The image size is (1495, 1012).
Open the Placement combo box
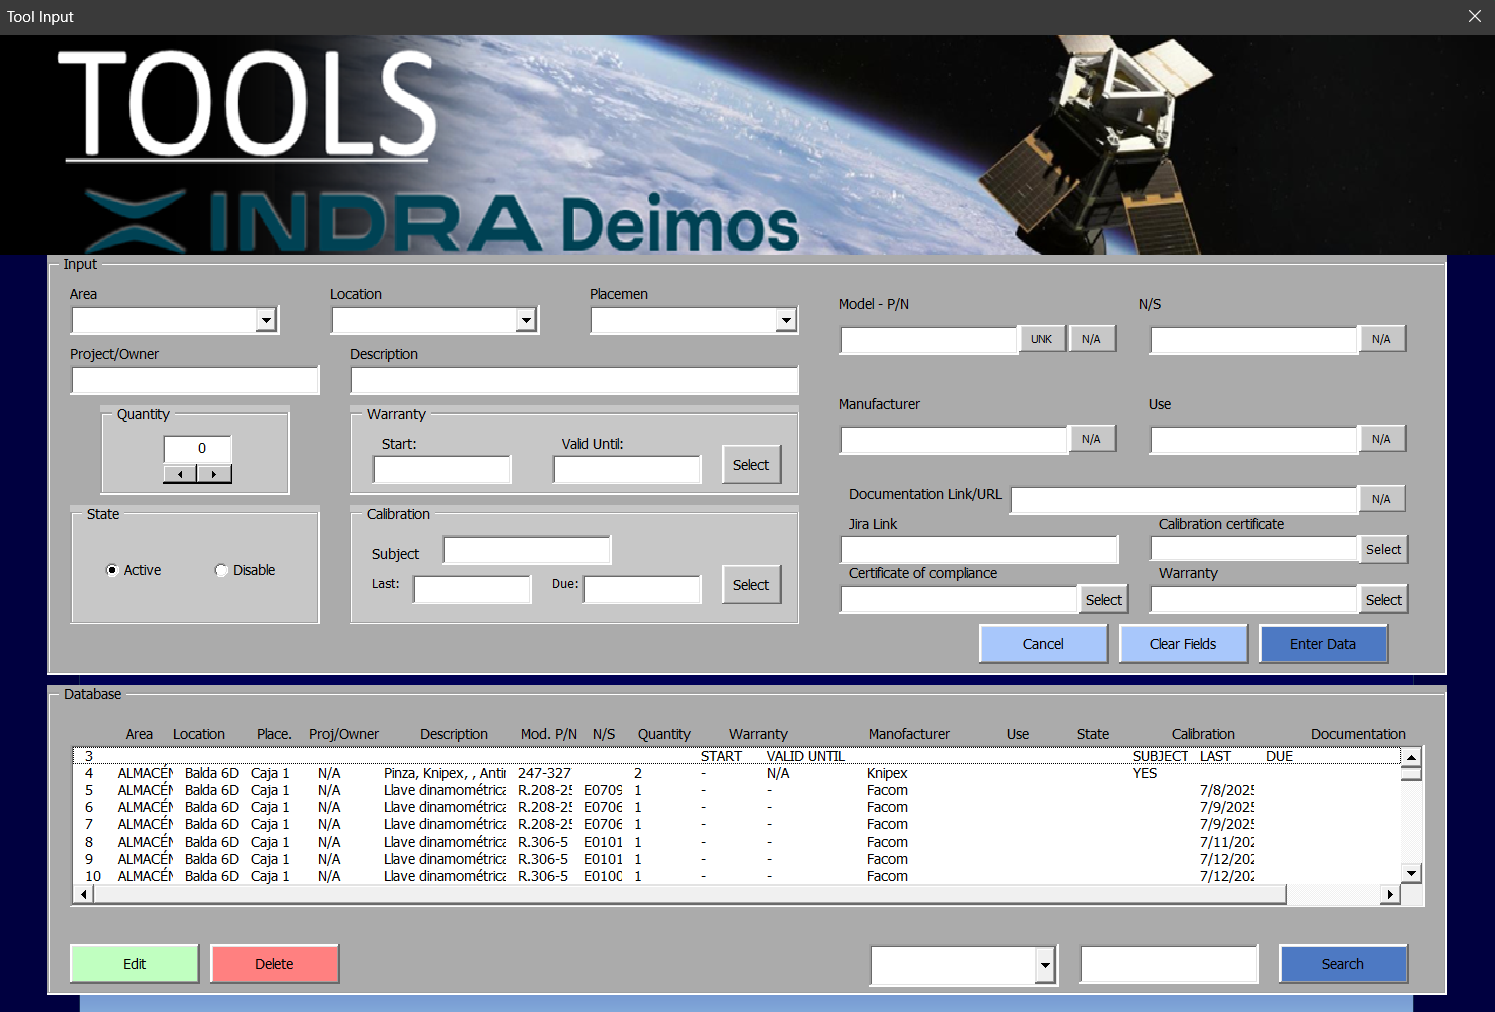point(786,320)
